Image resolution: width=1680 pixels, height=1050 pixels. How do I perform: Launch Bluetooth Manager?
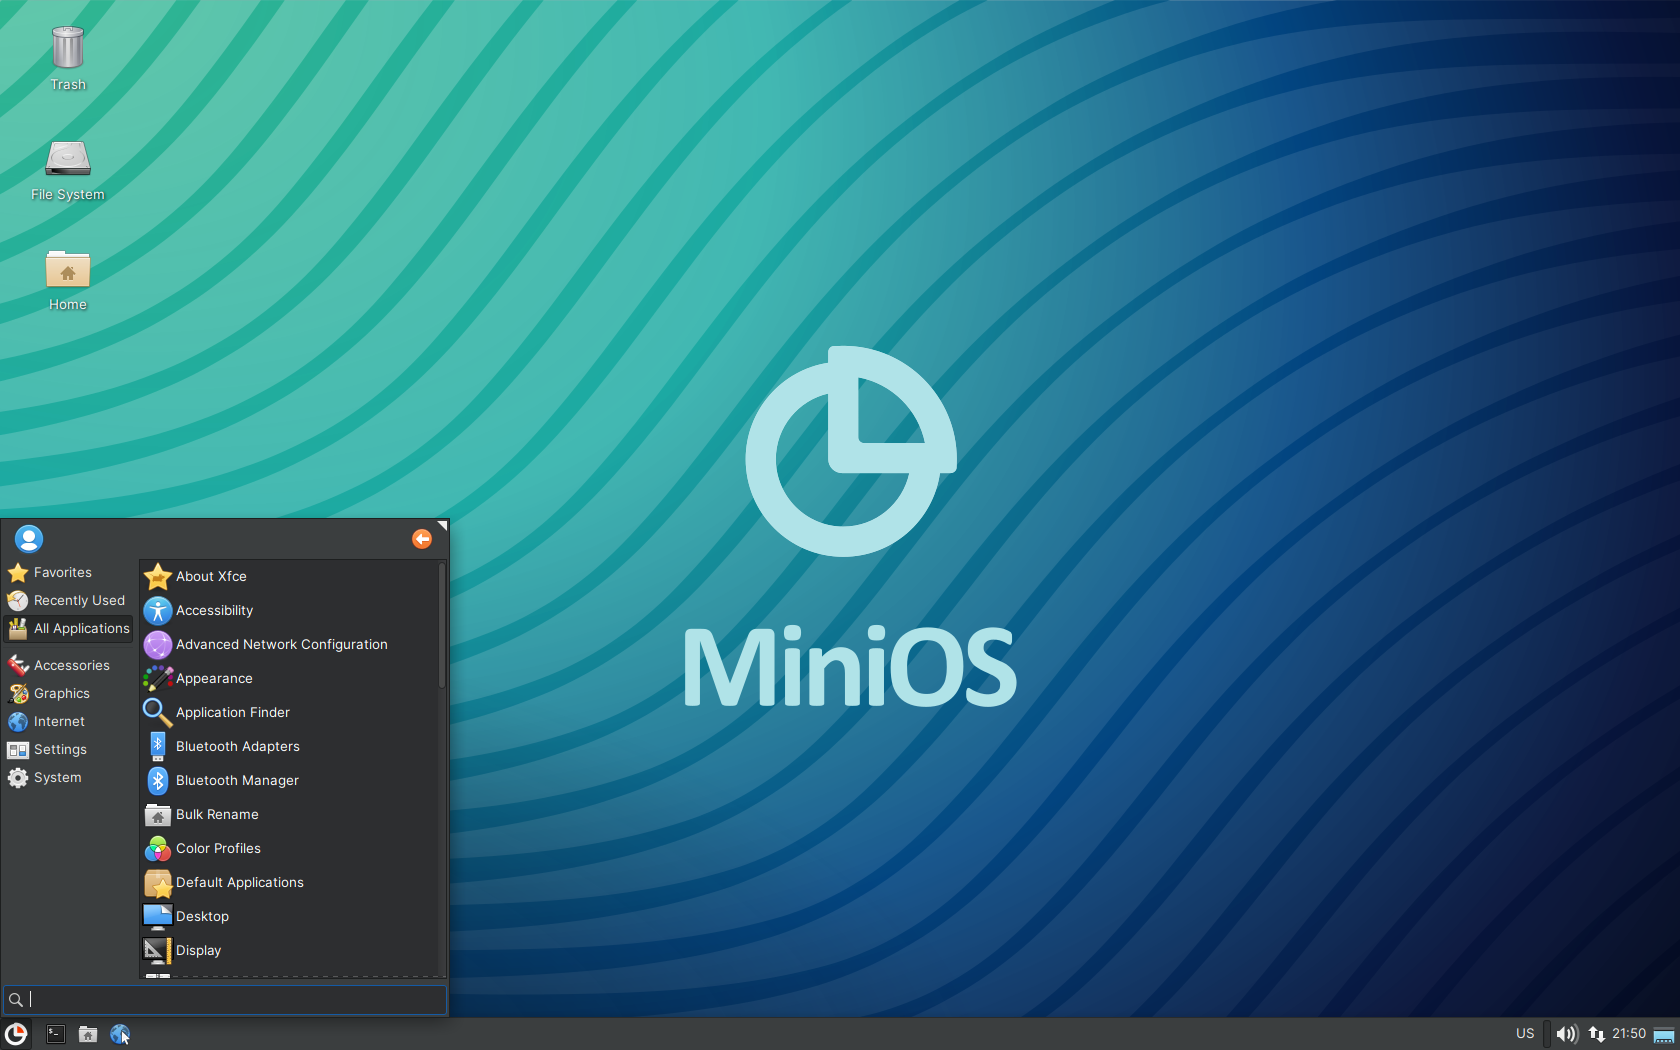pos(290,780)
